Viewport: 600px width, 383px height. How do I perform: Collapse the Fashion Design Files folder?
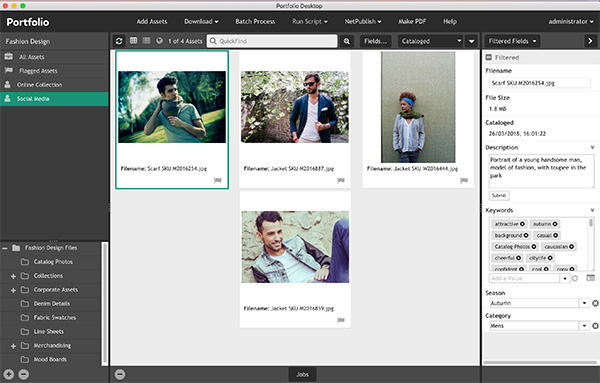(5, 248)
